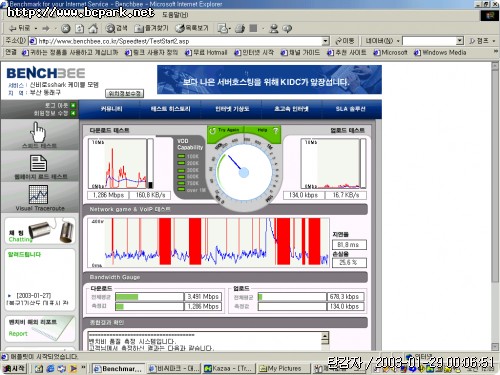Click the Print icon in IE toolbar

[x=240, y=29]
